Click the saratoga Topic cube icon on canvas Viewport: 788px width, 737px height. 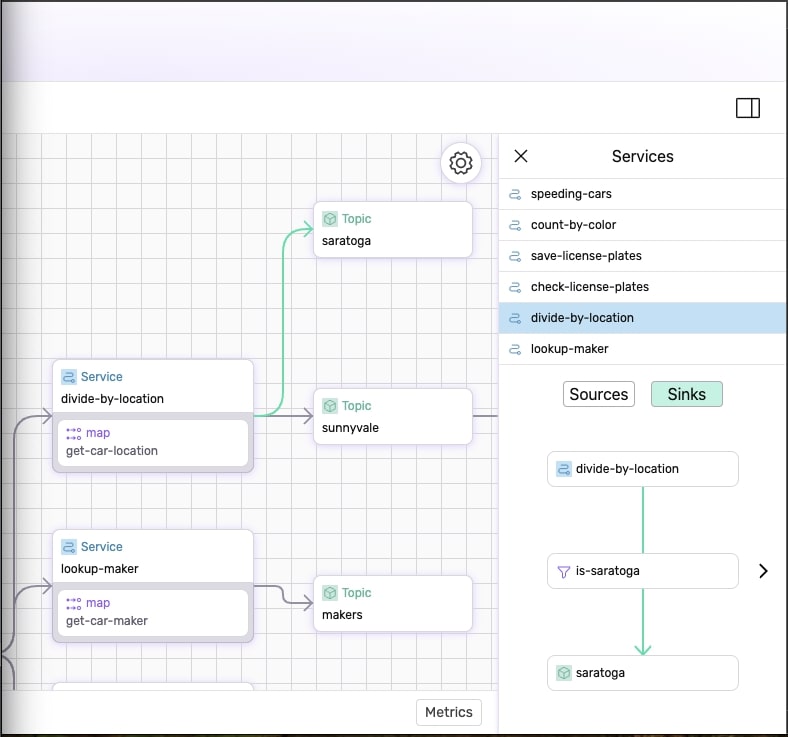click(330, 219)
